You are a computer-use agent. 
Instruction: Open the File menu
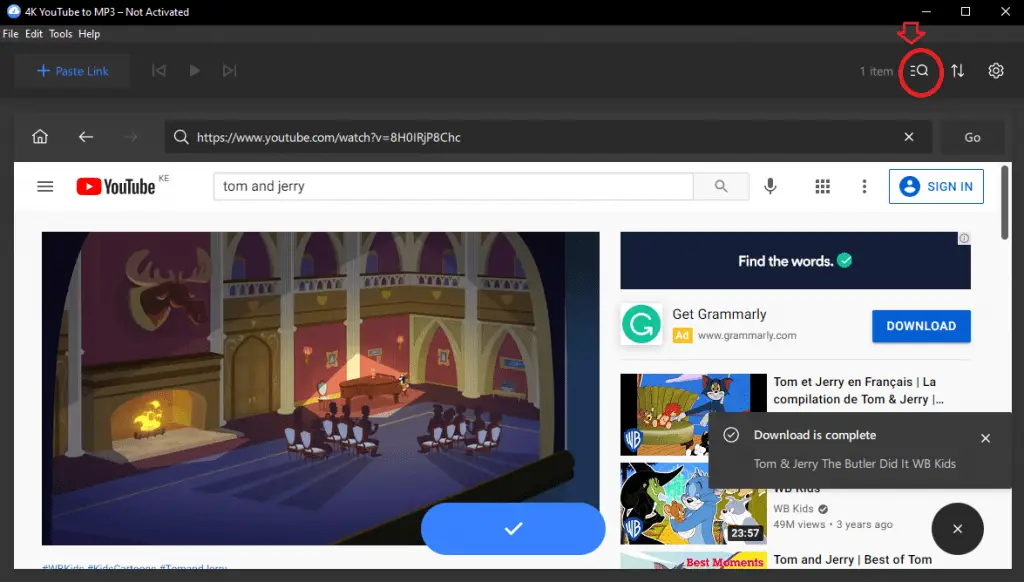(10, 34)
